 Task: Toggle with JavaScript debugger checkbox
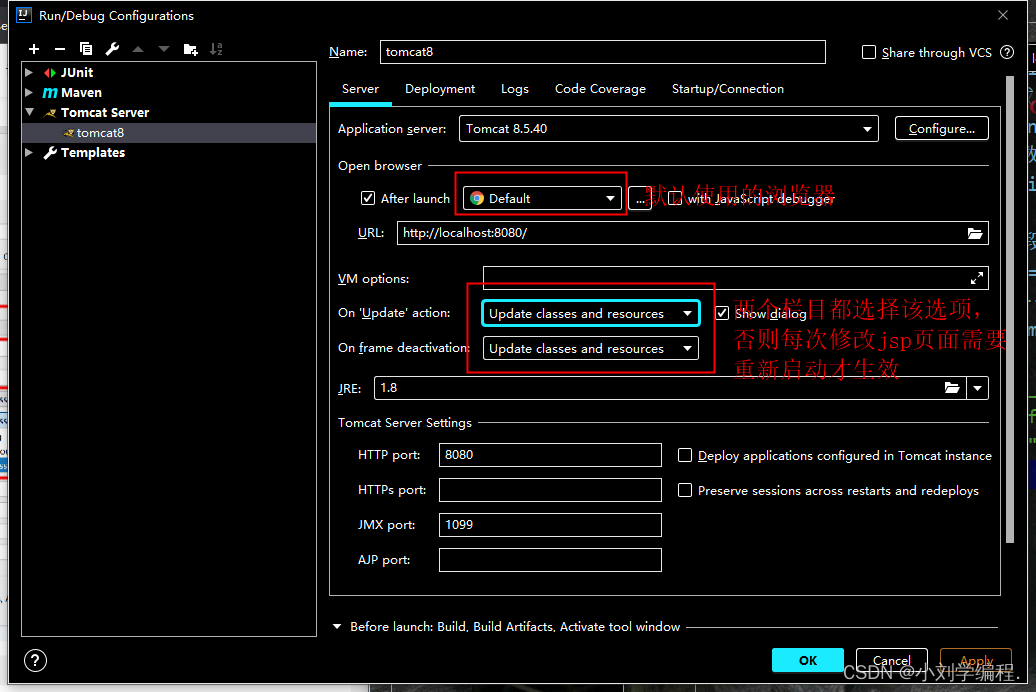675,198
